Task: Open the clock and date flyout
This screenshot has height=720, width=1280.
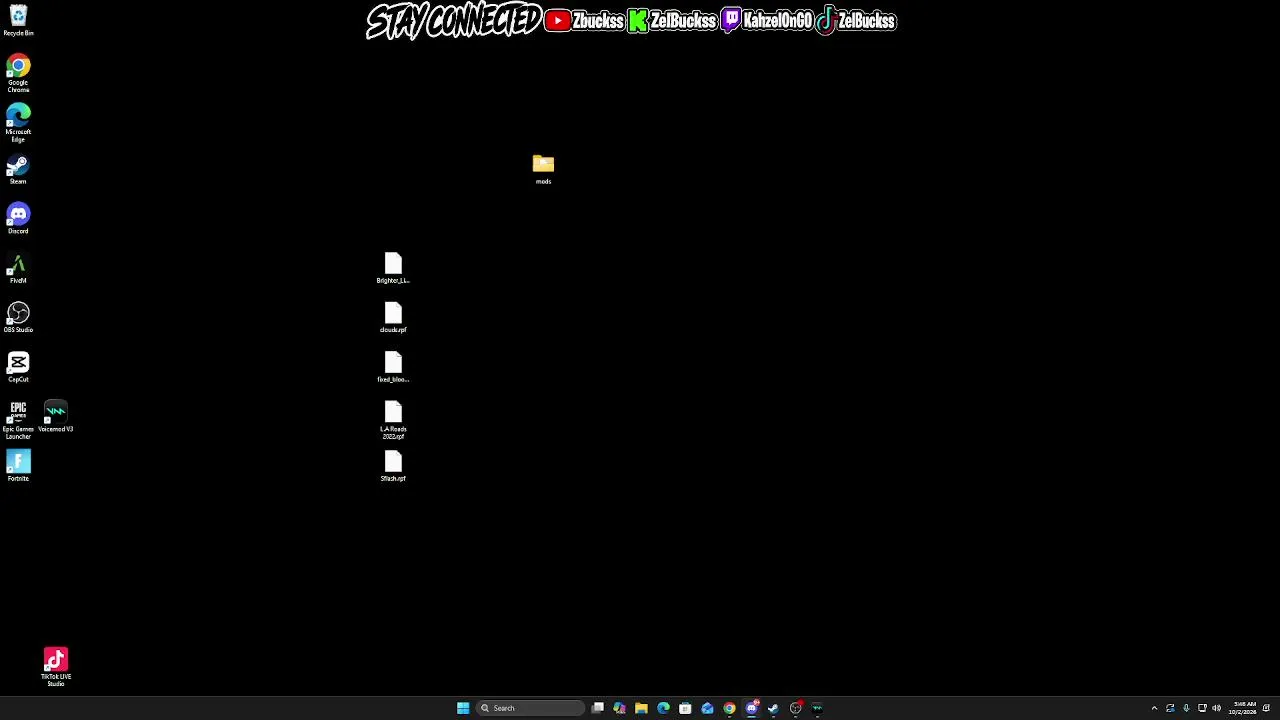Action: [1244, 708]
